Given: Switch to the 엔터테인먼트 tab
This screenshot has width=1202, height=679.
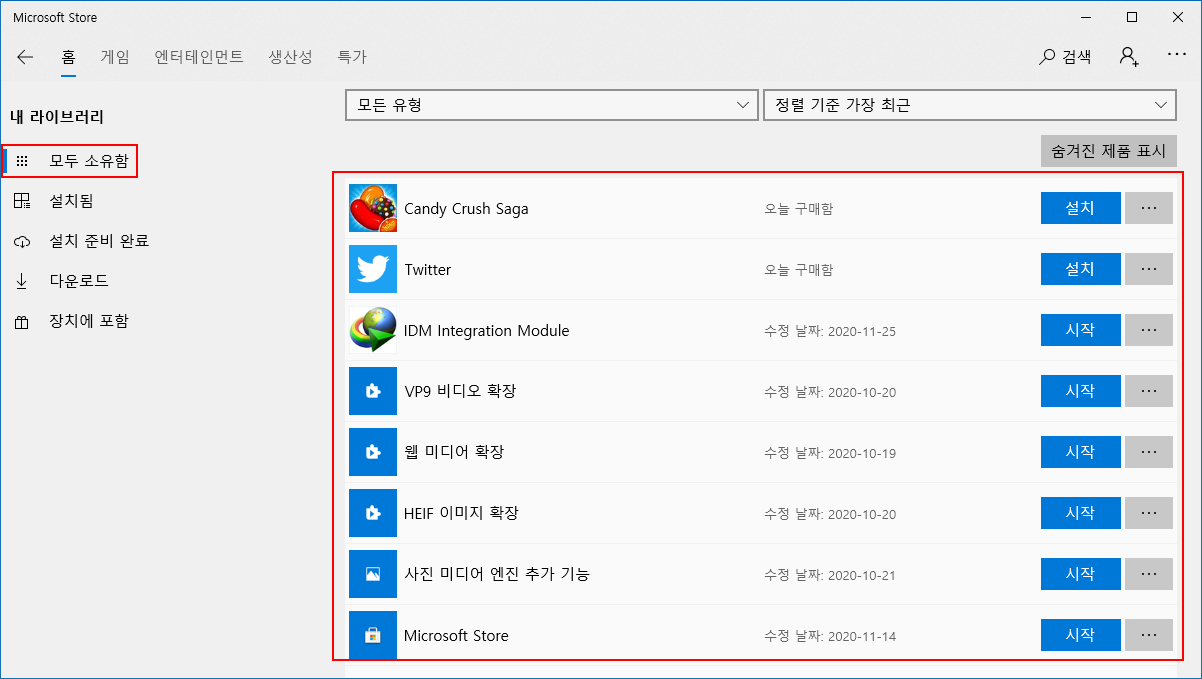Looking at the screenshot, I should click(199, 57).
